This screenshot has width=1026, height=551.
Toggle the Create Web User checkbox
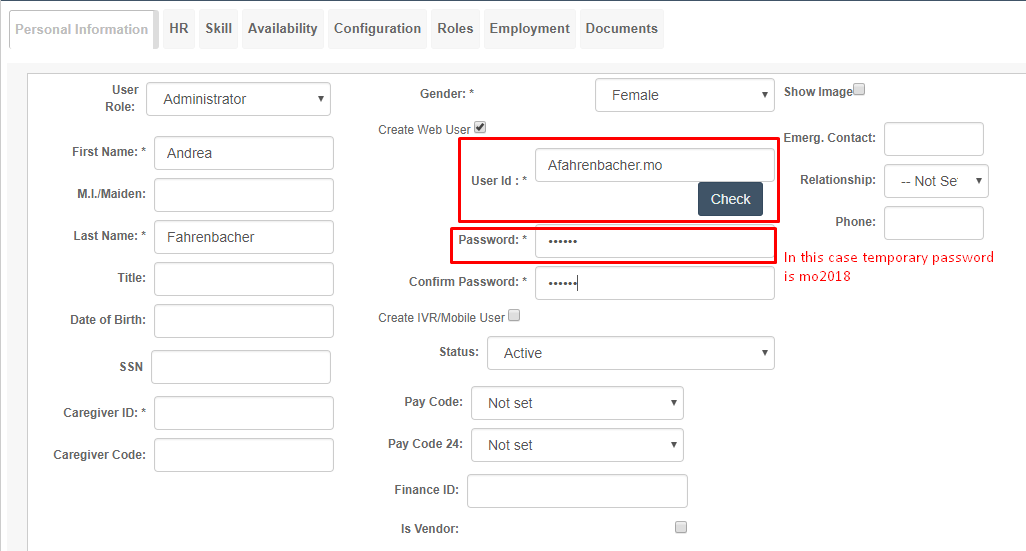(480, 127)
